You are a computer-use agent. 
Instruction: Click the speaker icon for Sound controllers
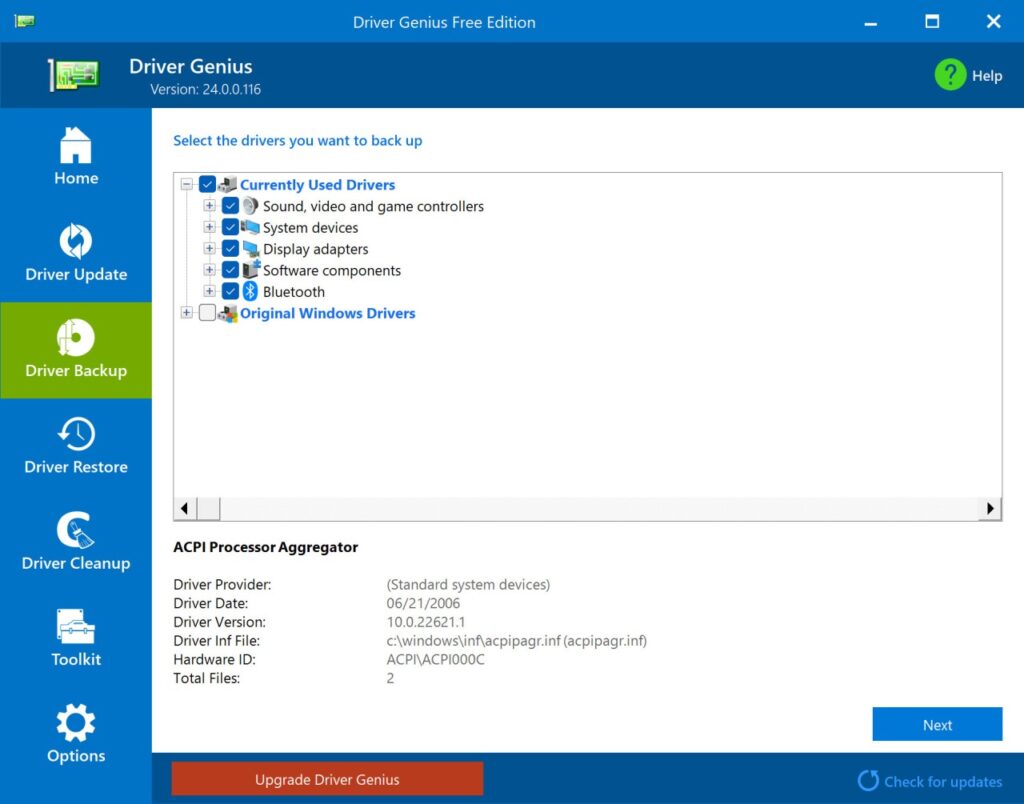[250, 206]
